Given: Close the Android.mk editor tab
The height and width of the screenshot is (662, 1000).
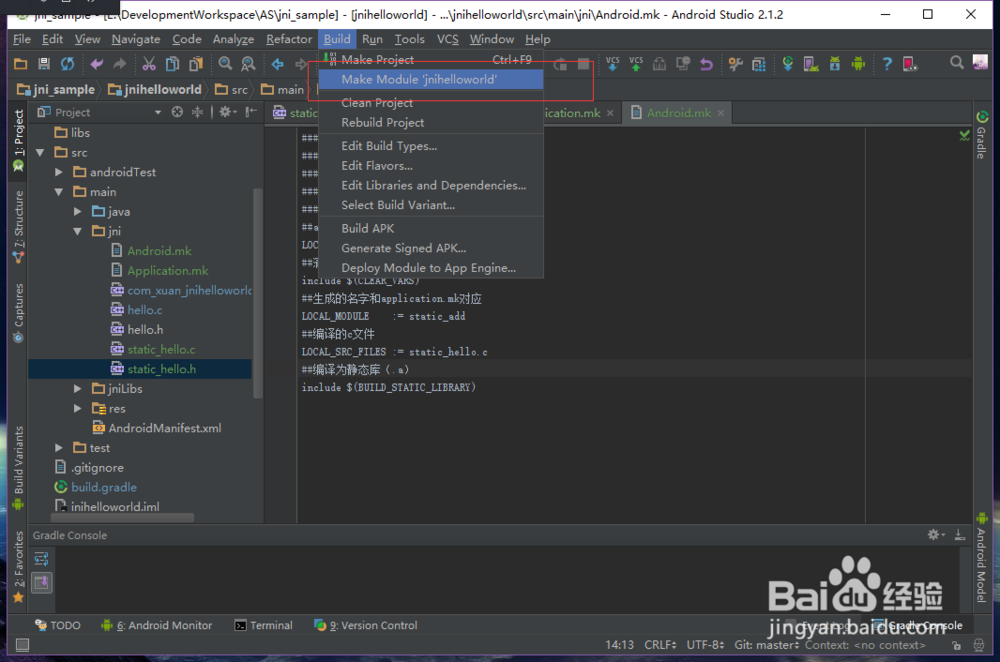Looking at the screenshot, I should (x=721, y=113).
